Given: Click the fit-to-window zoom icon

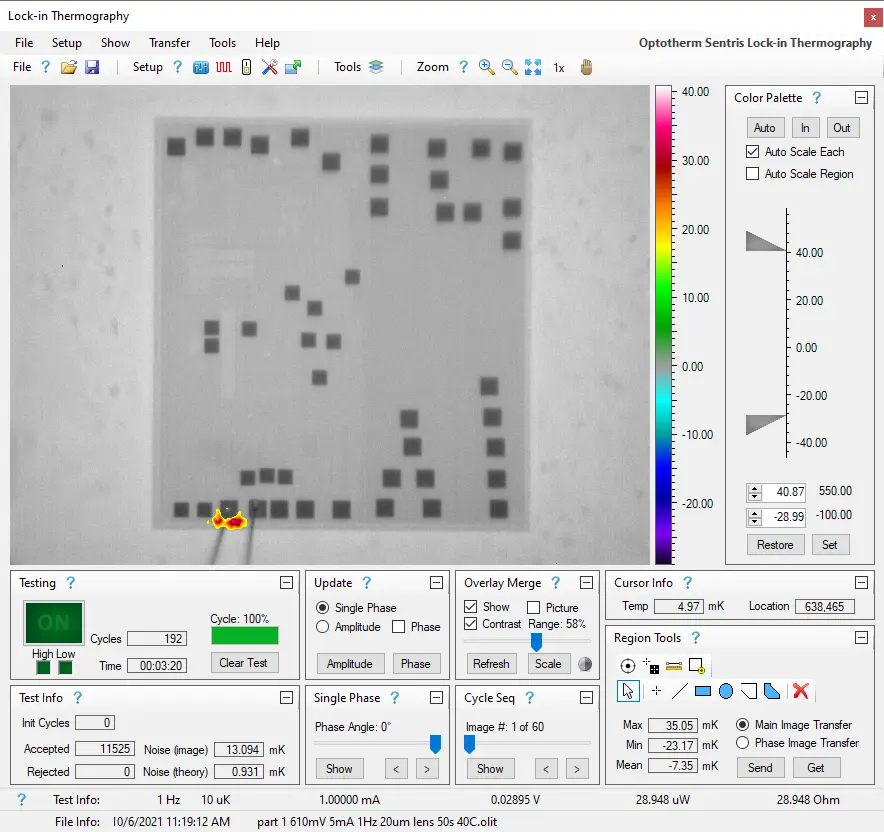Looking at the screenshot, I should point(533,68).
